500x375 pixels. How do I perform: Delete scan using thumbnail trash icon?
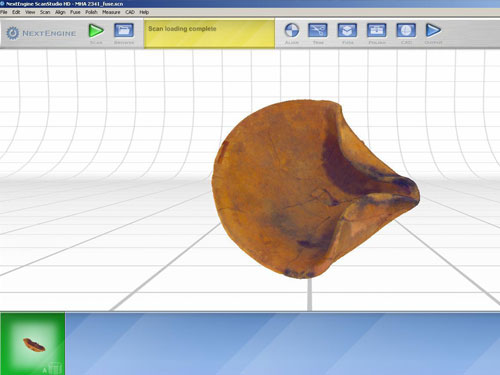pos(56,367)
